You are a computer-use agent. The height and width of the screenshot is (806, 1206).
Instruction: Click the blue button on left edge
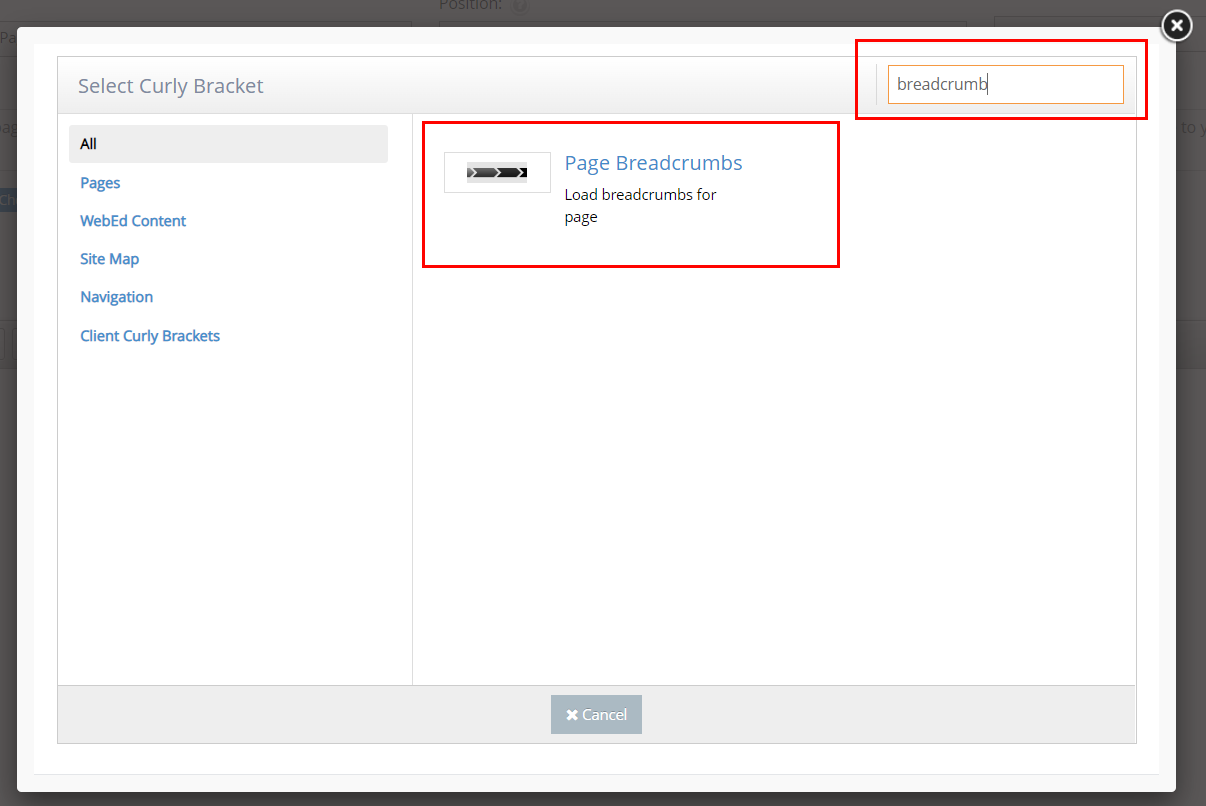tap(7, 200)
